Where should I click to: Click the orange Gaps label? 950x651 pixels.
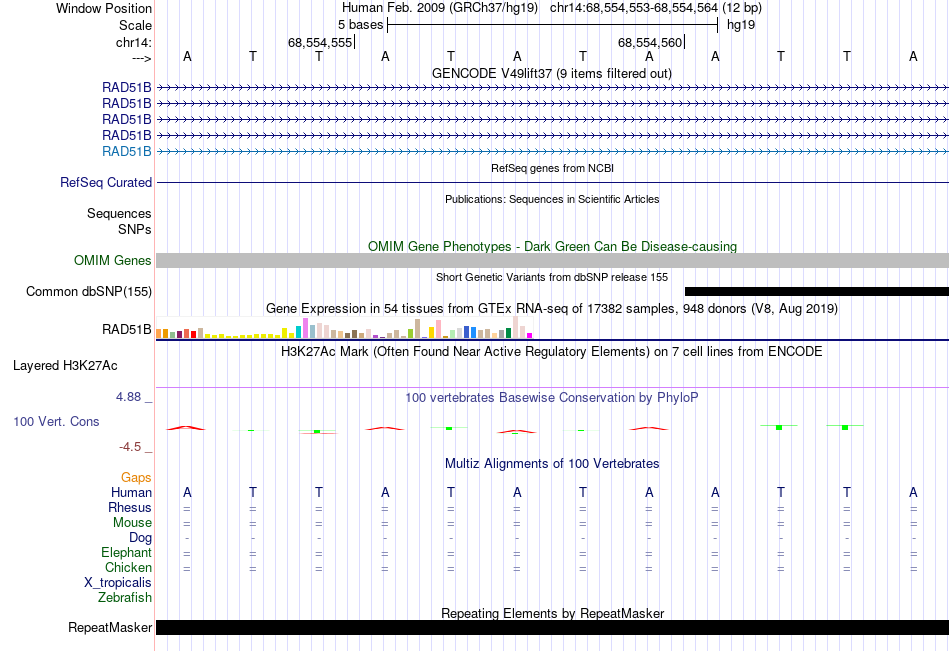tap(136, 478)
